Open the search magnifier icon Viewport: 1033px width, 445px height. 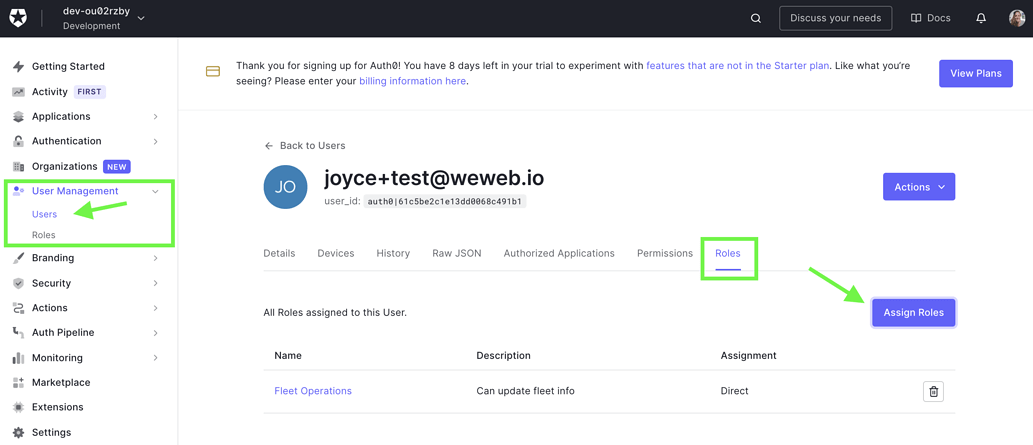pyautogui.click(x=756, y=18)
